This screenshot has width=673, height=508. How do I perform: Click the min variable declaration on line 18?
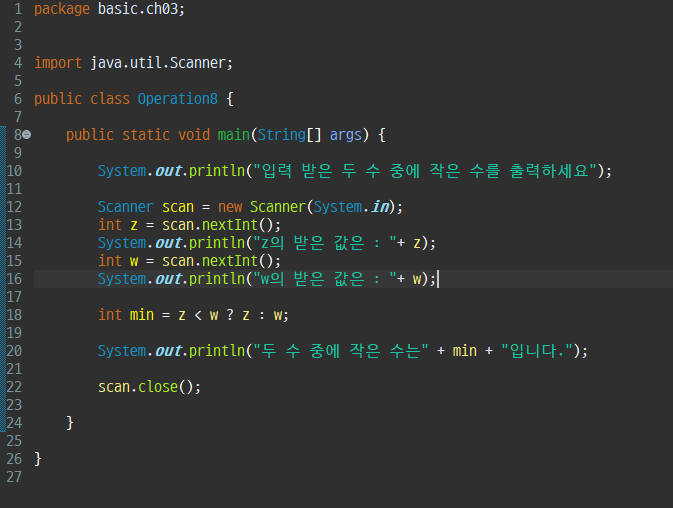click(142, 315)
